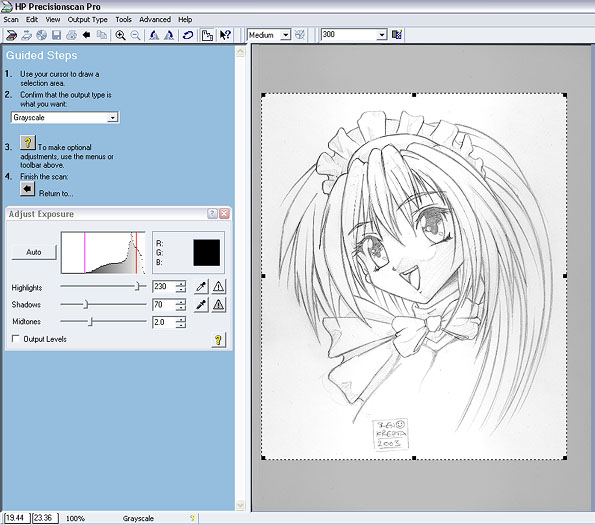Click the Highlights slider handle
The height and width of the screenshot is (525, 595).
point(139,286)
